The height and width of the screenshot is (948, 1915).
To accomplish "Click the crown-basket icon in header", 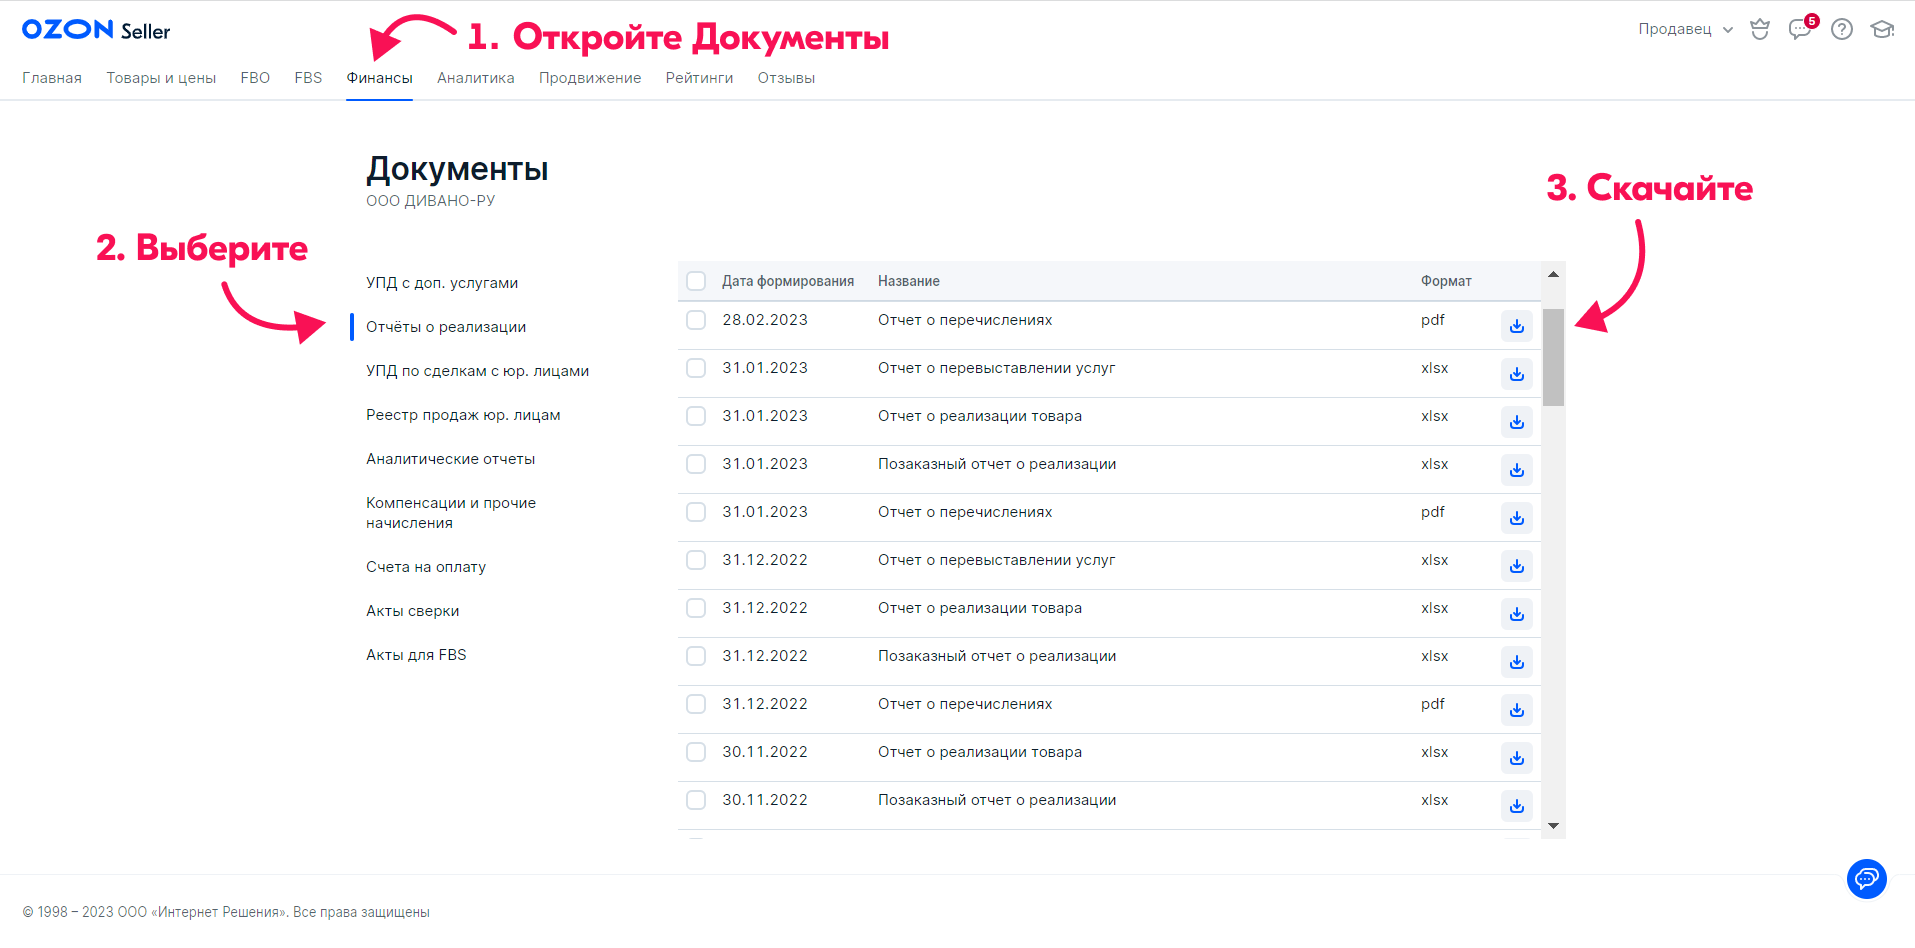I will 1760,29.
